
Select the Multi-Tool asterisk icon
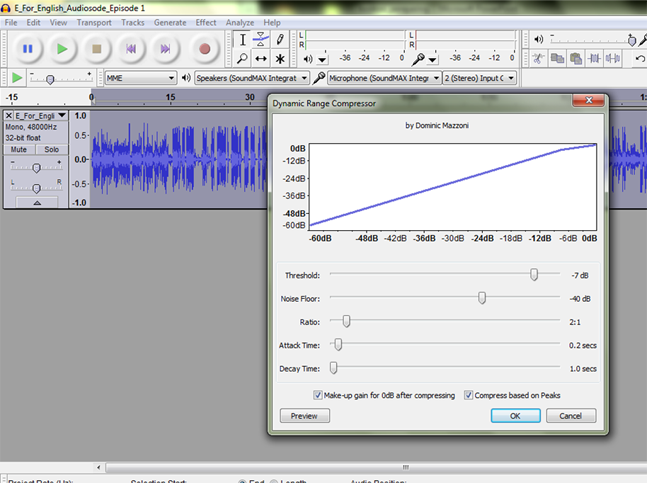(x=280, y=59)
